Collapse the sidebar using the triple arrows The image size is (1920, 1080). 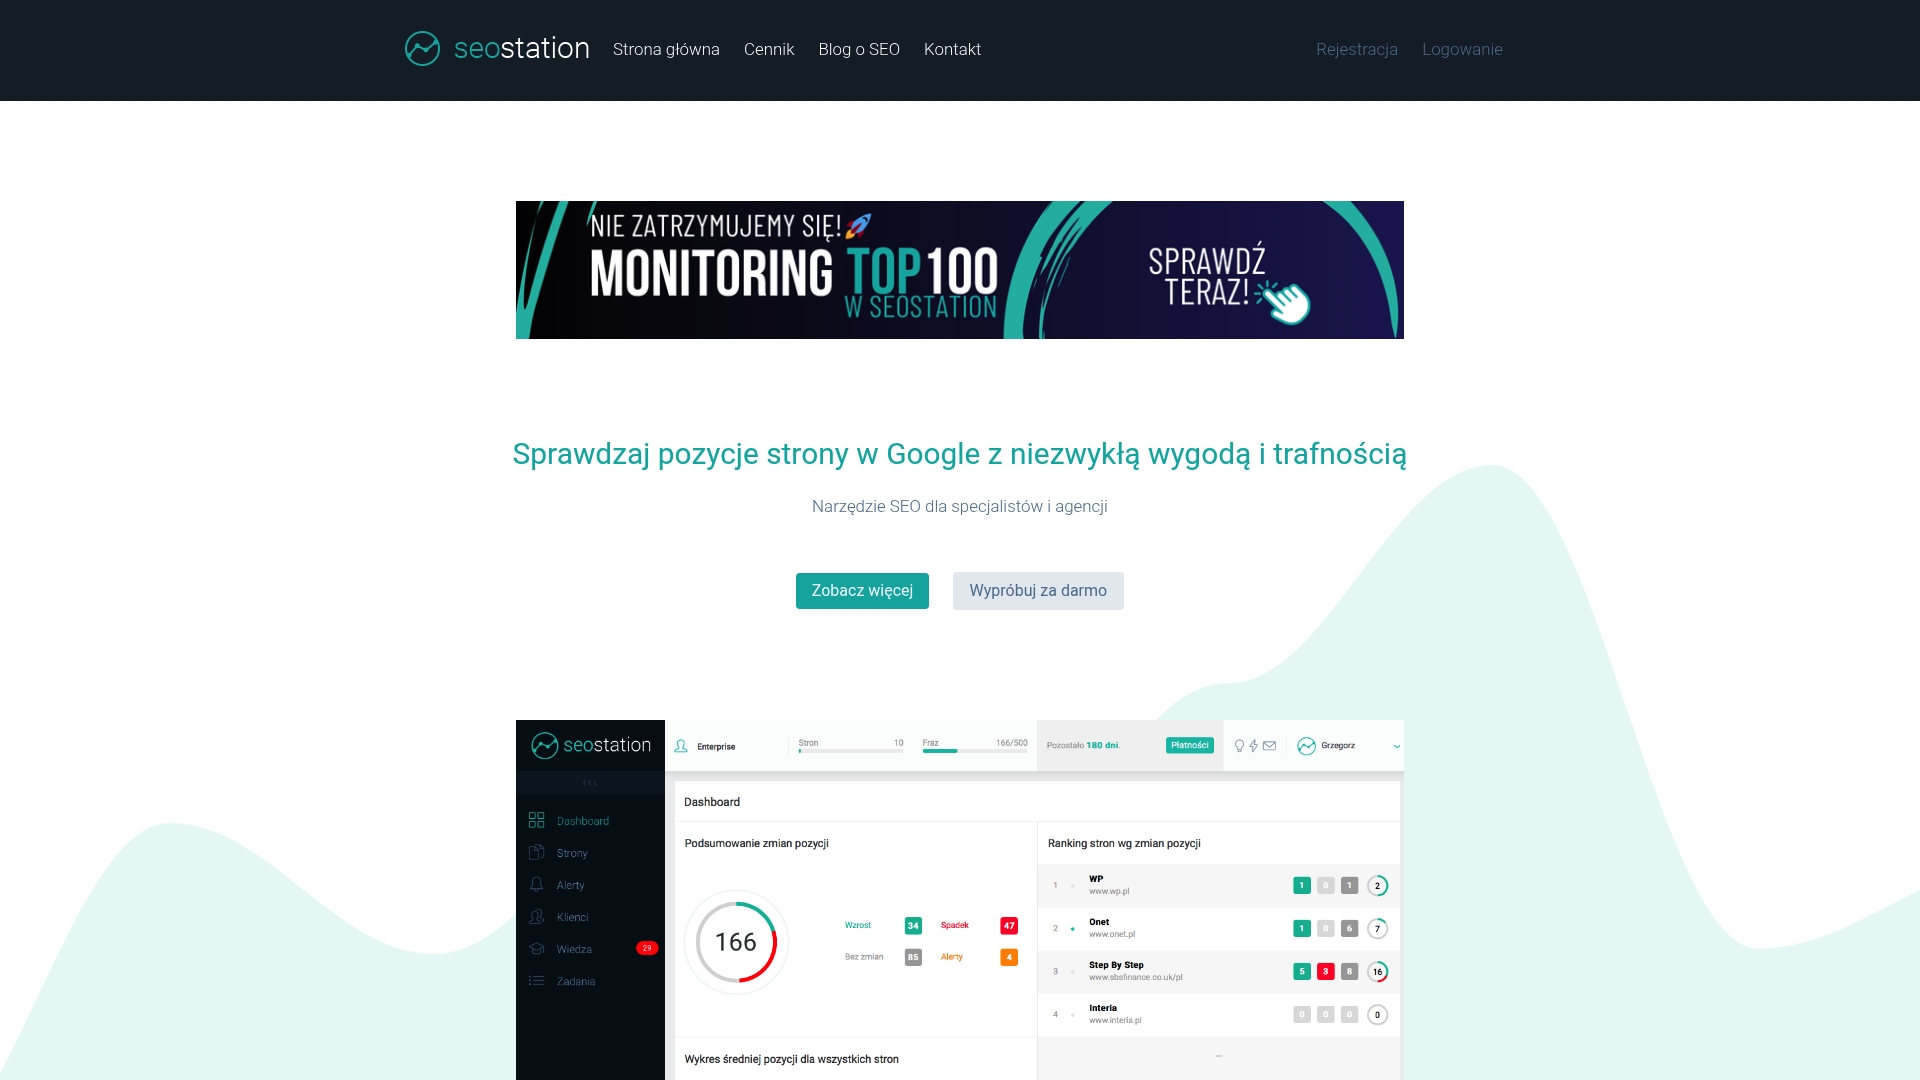(x=590, y=782)
